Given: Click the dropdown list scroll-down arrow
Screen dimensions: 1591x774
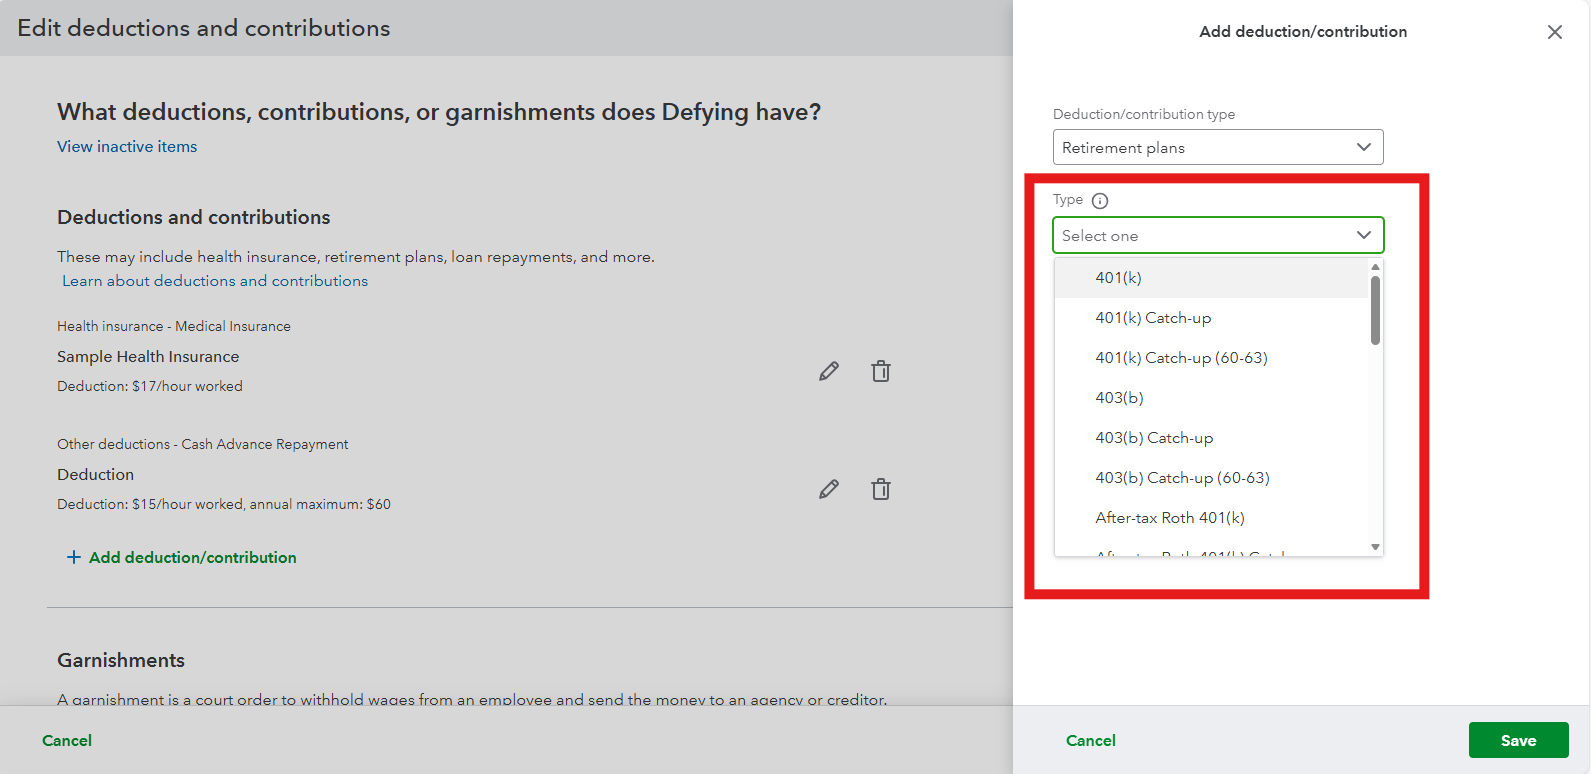Looking at the screenshot, I should [x=1375, y=547].
